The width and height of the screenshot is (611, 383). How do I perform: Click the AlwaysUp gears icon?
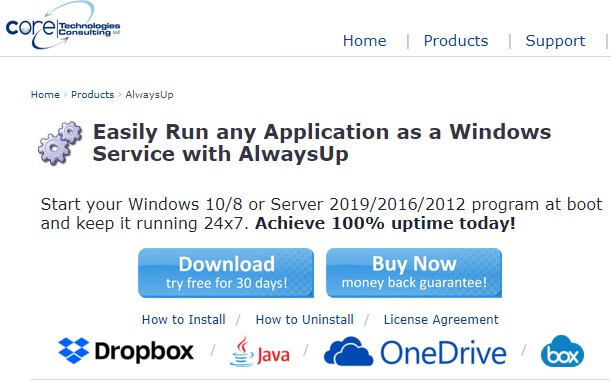[x=60, y=143]
